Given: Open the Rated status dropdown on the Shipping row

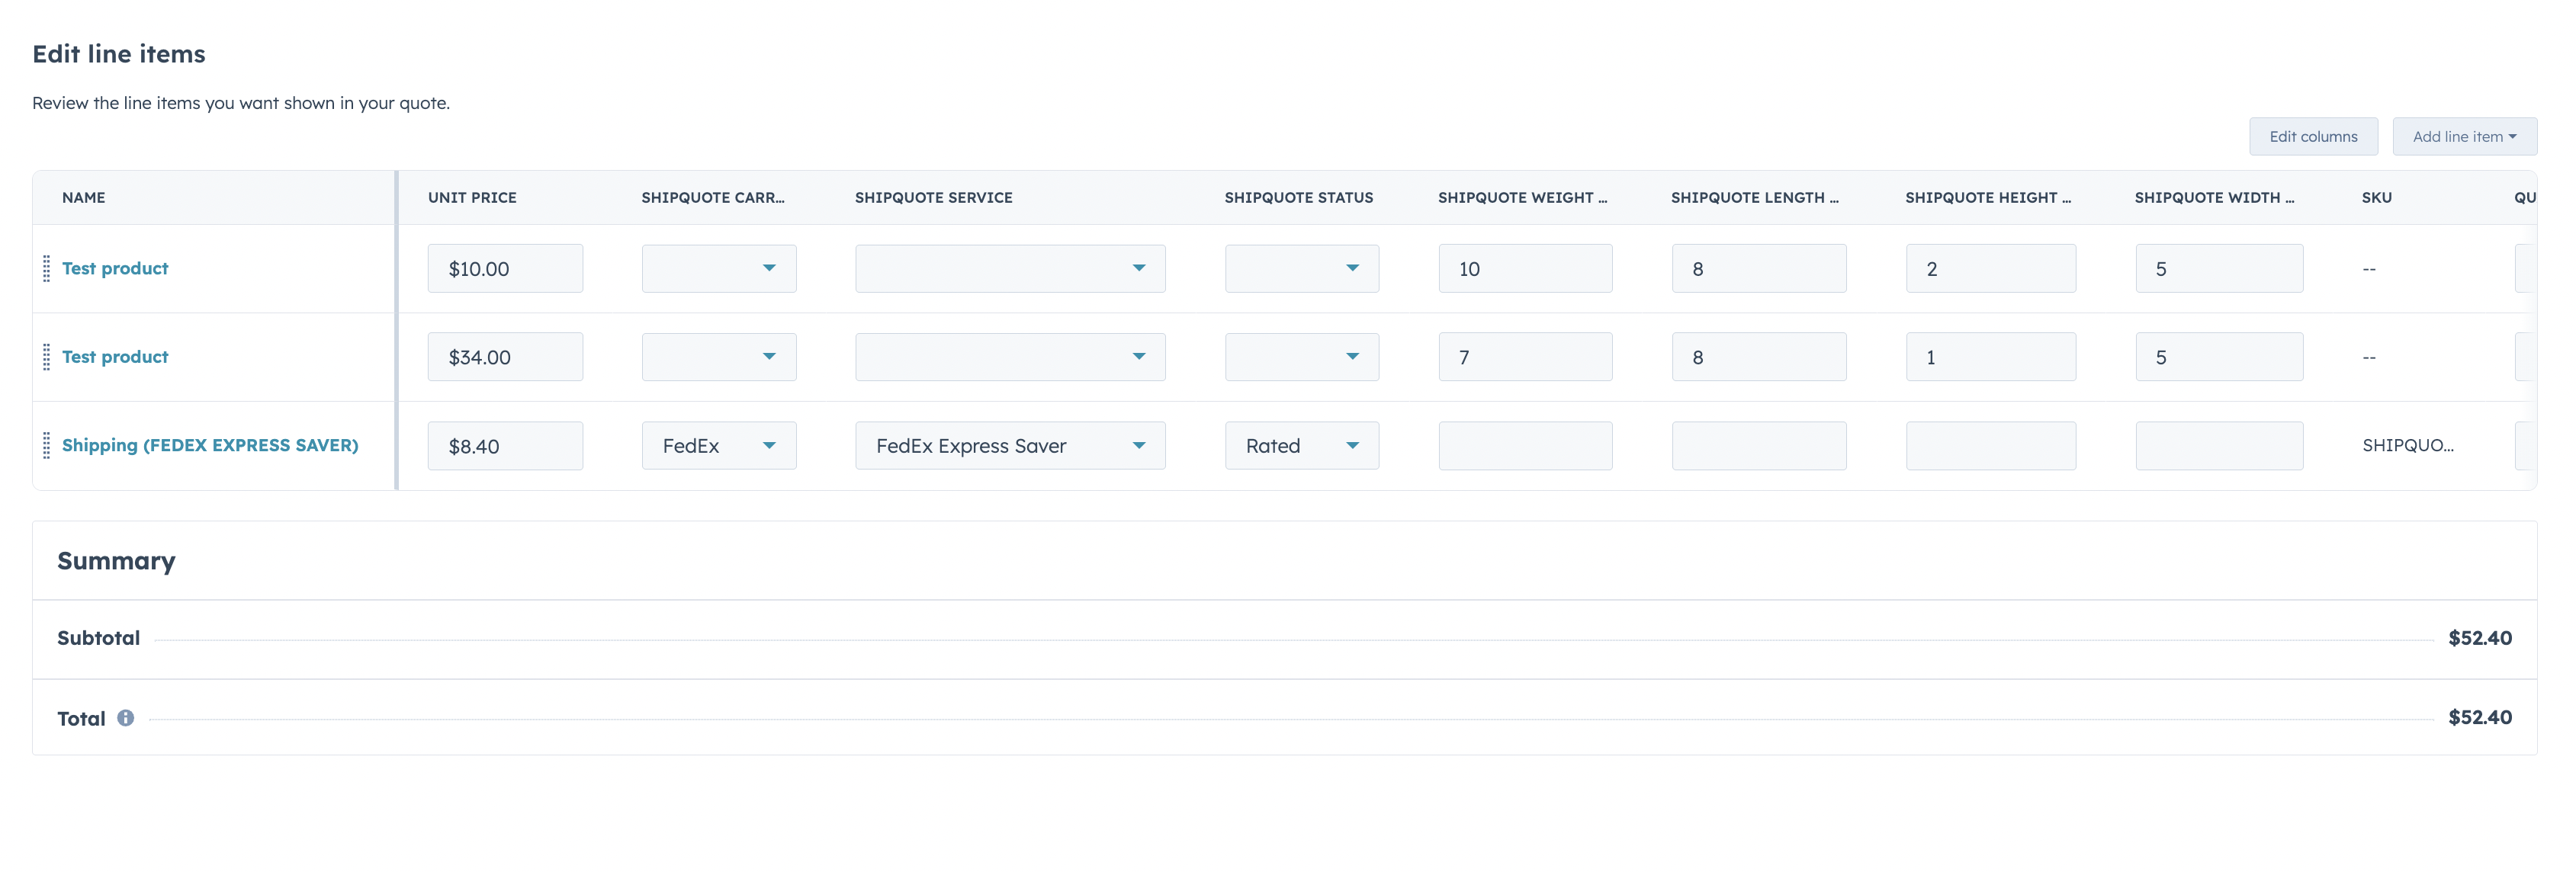Looking at the screenshot, I should pos(1301,445).
